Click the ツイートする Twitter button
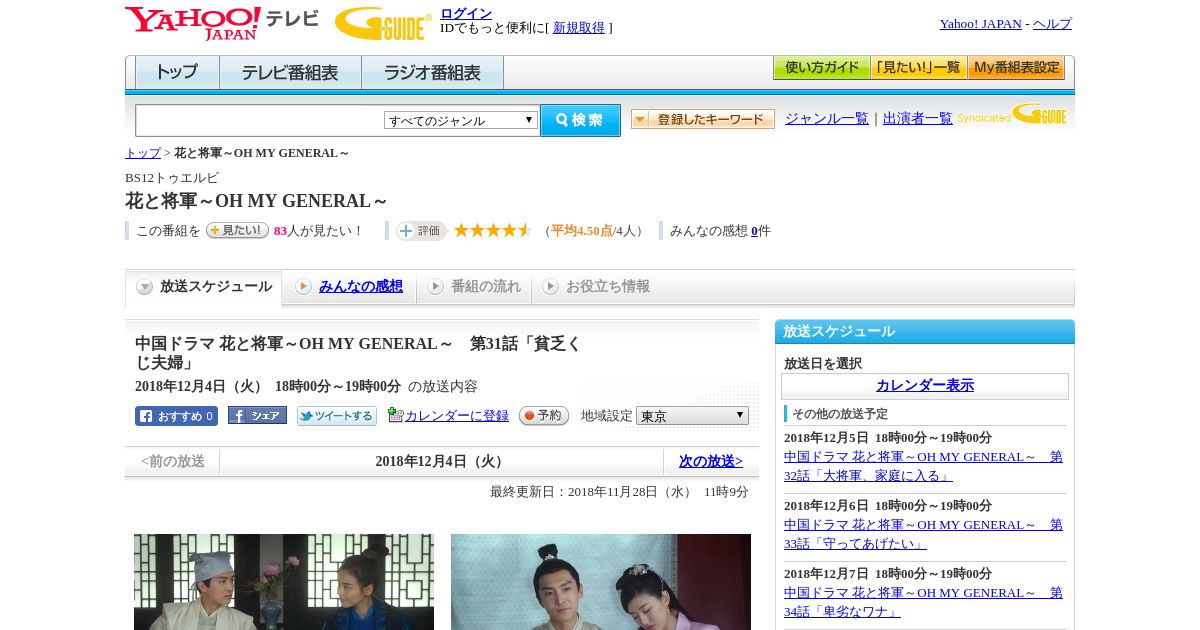The image size is (1200, 630). 337,416
